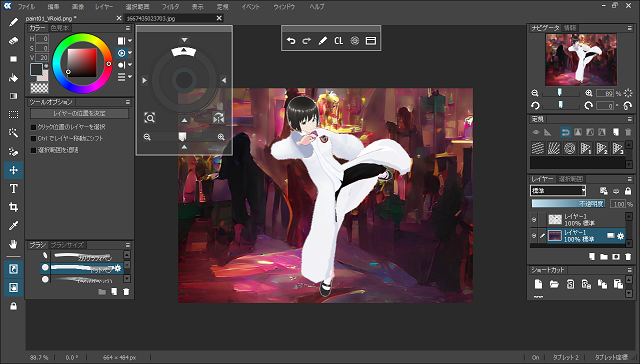Click the fit-to-view magnifier icon in floating navigator
Image resolution: width=640 pixels, height=364 pixels.
[149, 118]
